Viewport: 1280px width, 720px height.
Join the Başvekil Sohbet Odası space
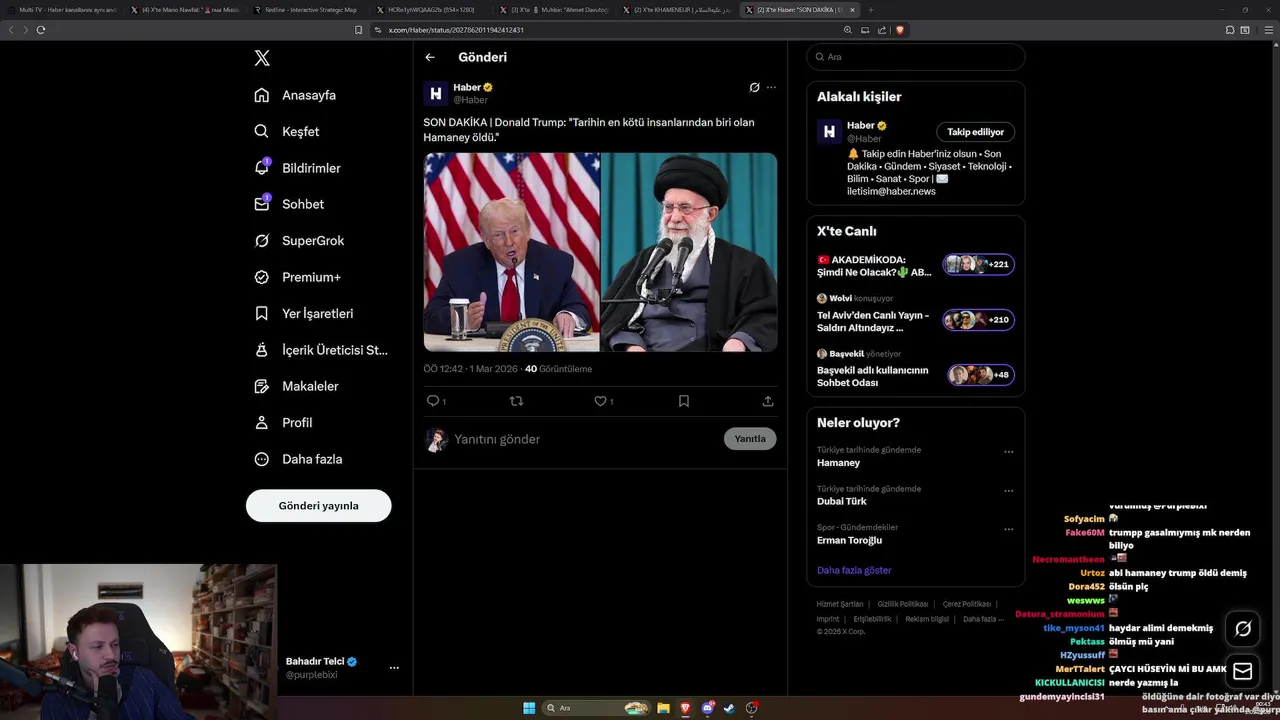pyautogui.click(x=916, y=370)
